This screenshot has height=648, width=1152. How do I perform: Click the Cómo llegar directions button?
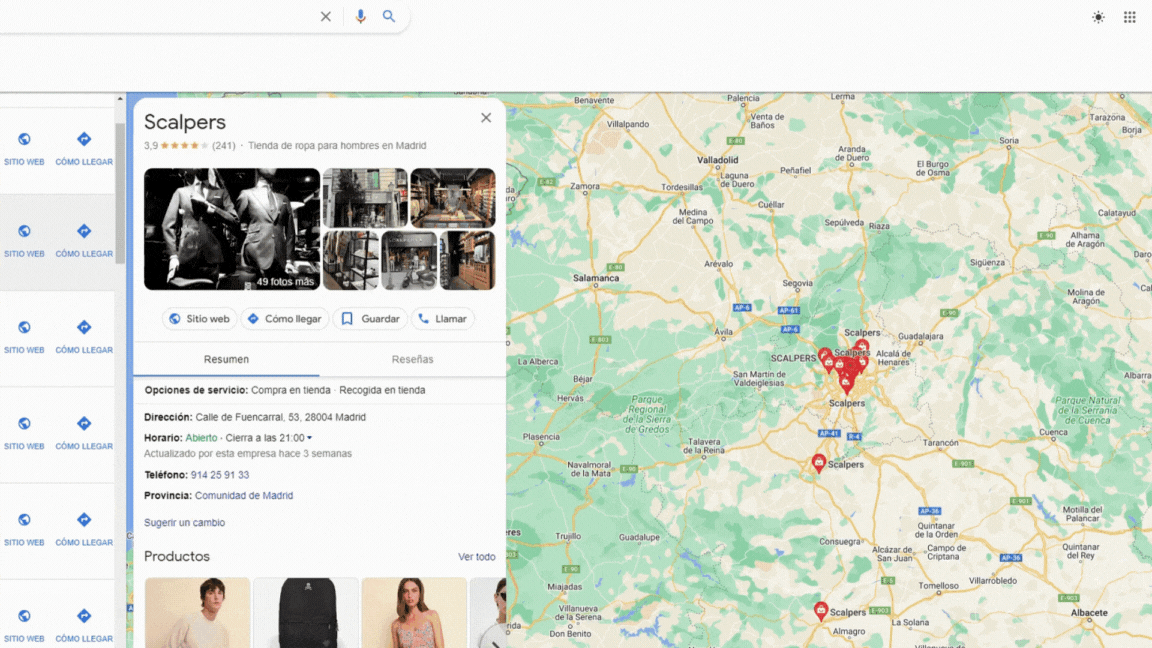[284, 319]
